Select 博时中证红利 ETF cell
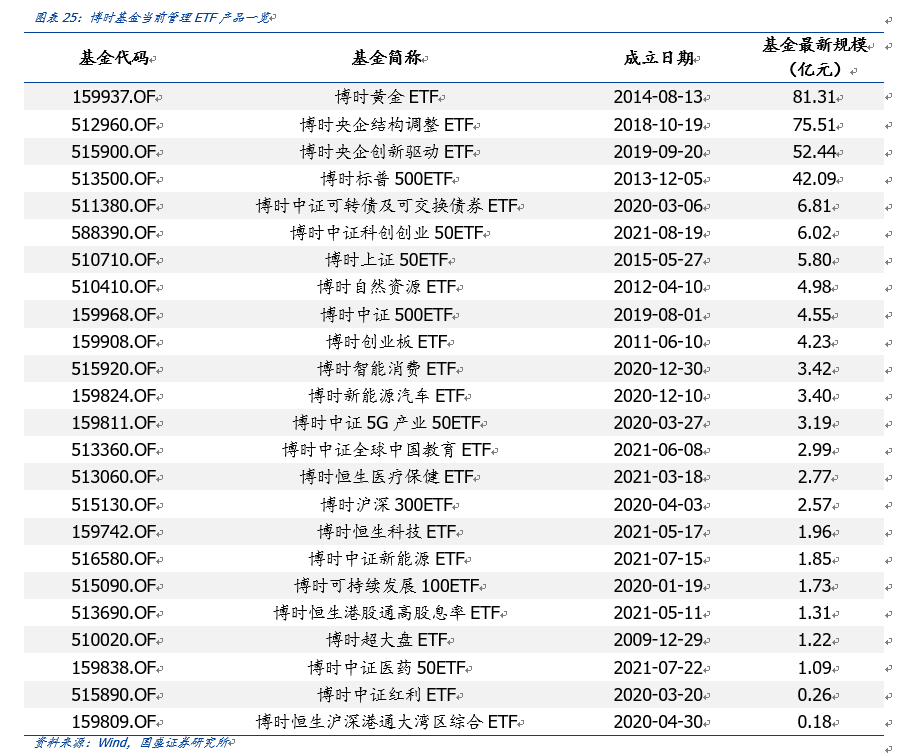 tap(387, 694)
